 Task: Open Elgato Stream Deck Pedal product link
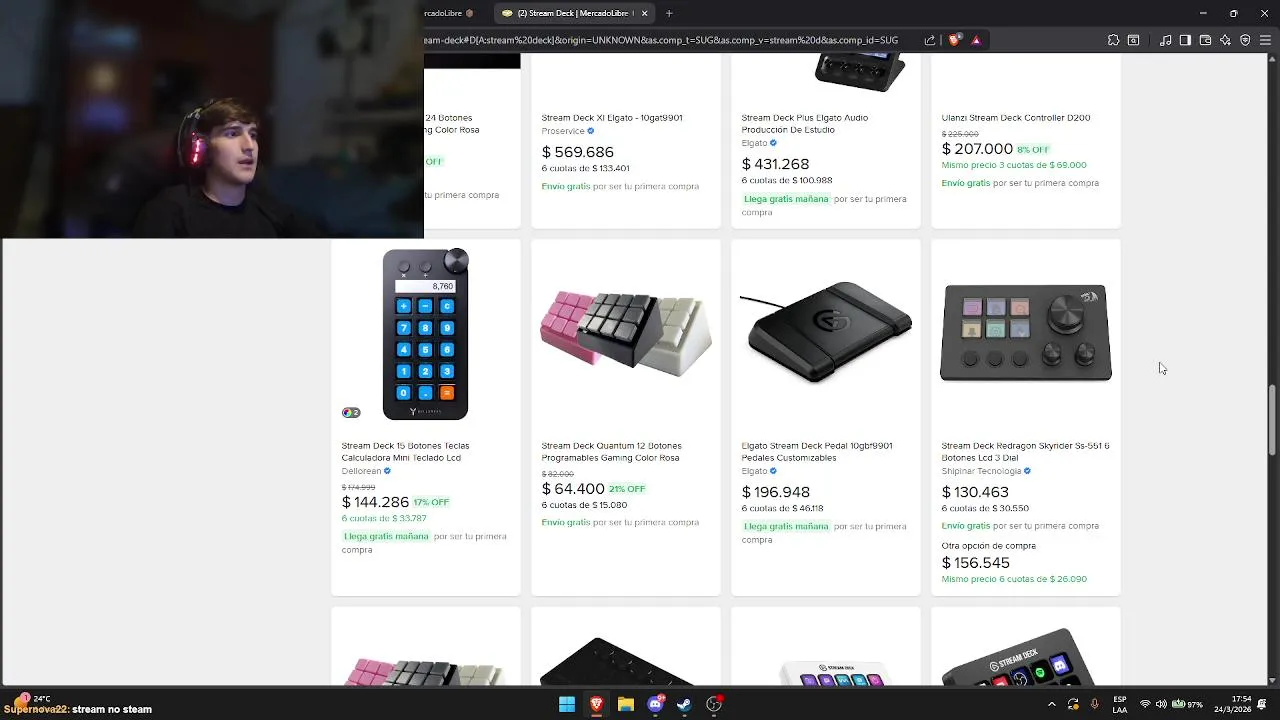tap(816, 452)
